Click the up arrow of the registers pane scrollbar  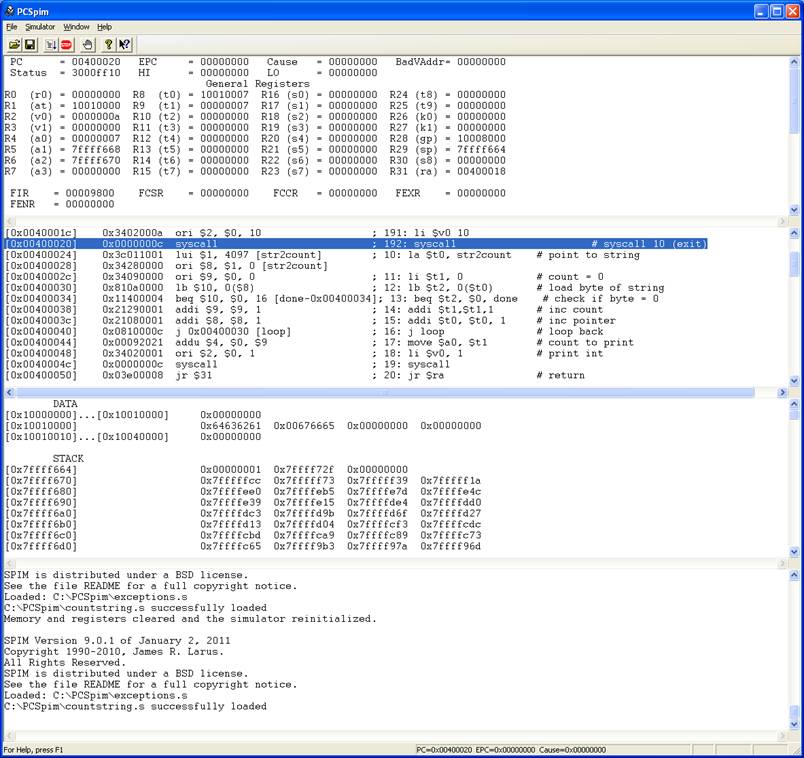pyautogui.click(x=794, y=62)
